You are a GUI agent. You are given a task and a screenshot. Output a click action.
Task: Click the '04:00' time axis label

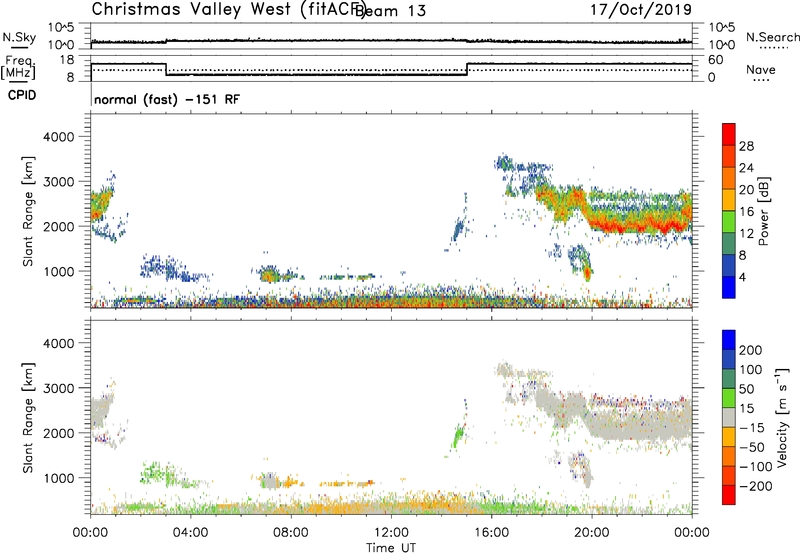coord(190,533)
